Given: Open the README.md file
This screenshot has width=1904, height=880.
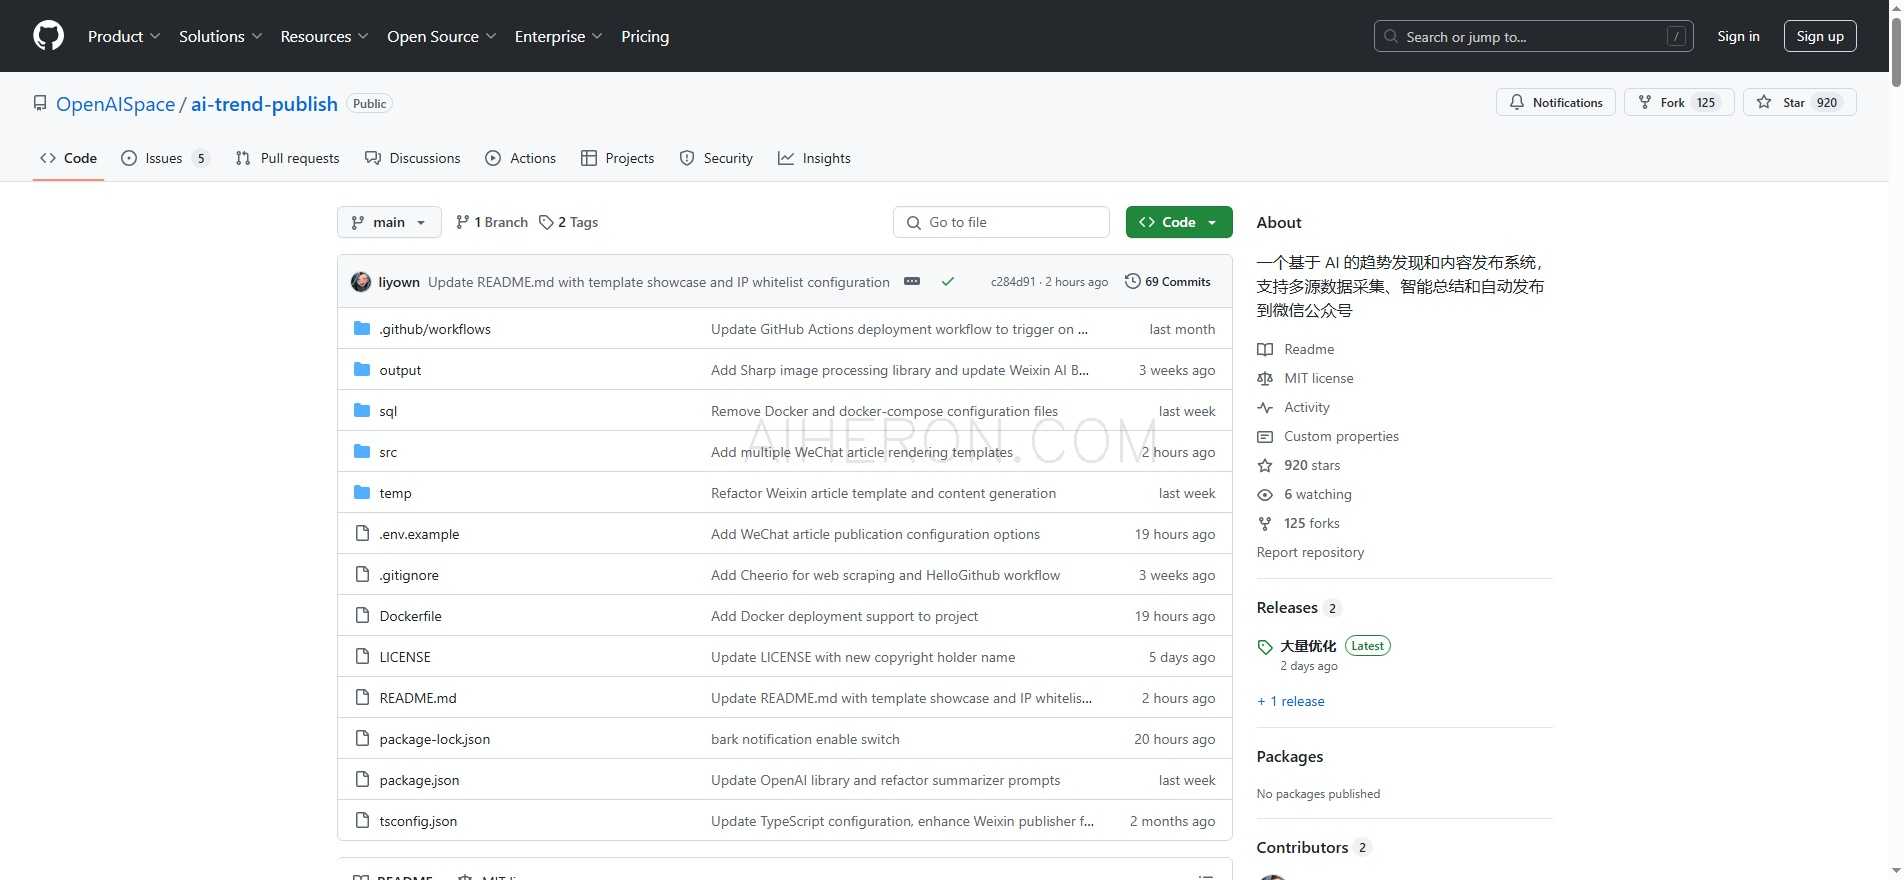Looking at the screenshot, I should pyautogui.click(x=418, y=698).
